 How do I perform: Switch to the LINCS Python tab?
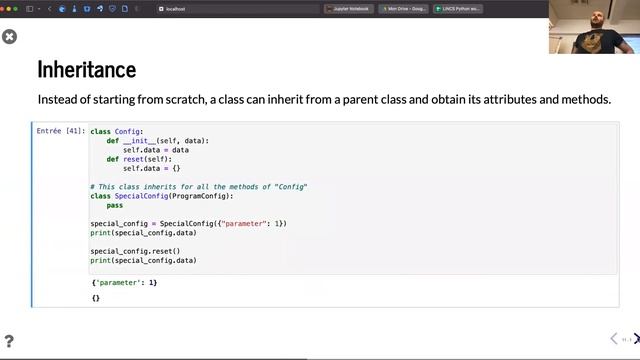coord(458,9)
